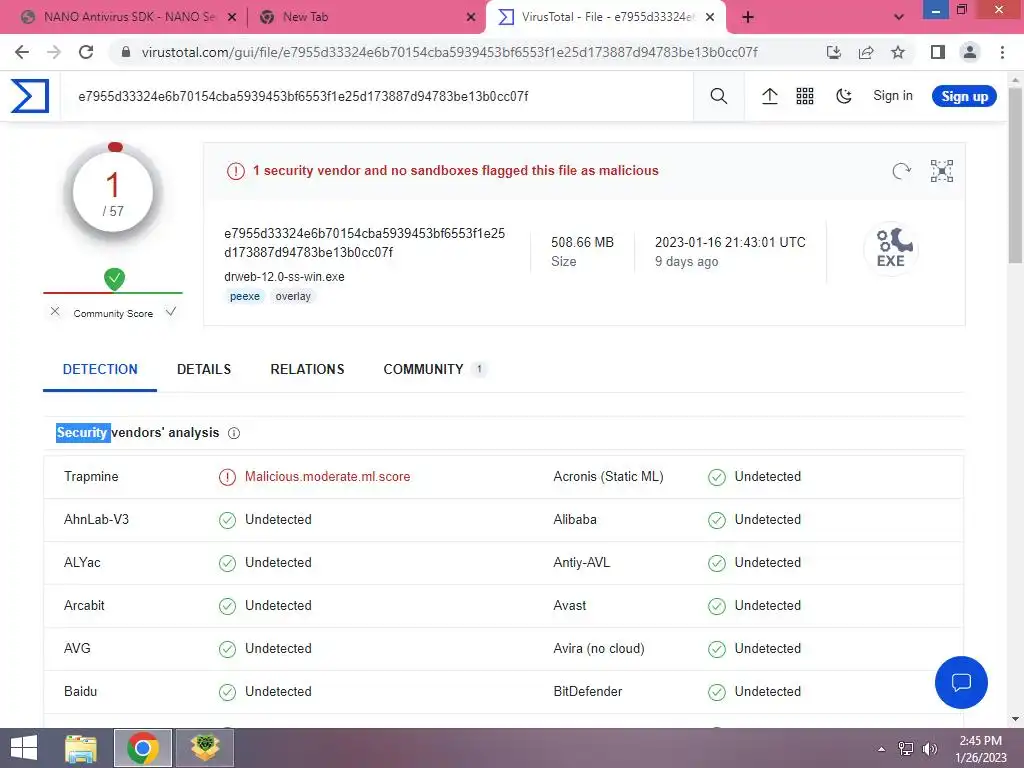Open Chrome three-dot menu
Screen dimensions: 1024x768
coord(1002,52)
